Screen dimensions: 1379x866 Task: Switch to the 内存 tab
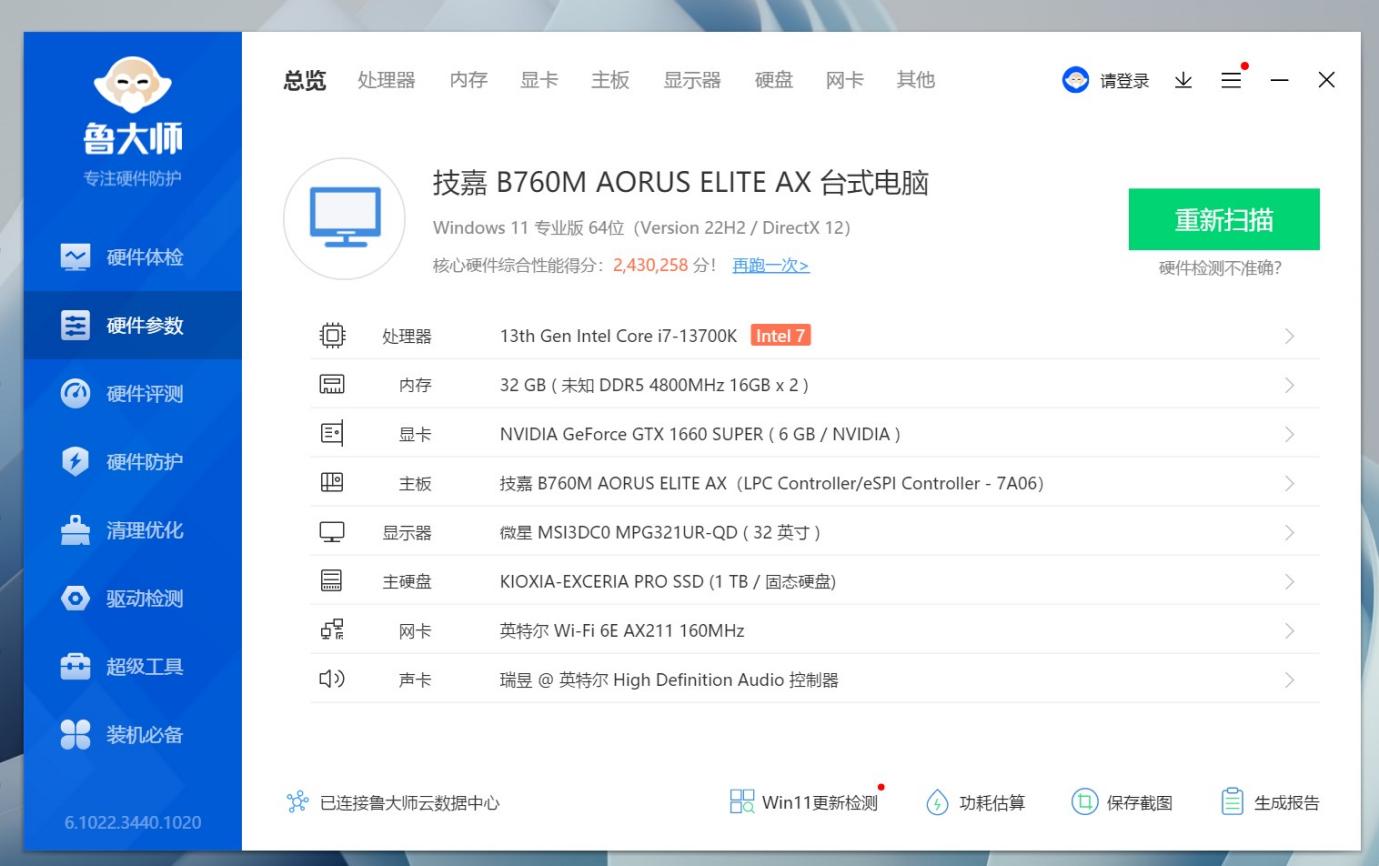[x=468, y=80]
